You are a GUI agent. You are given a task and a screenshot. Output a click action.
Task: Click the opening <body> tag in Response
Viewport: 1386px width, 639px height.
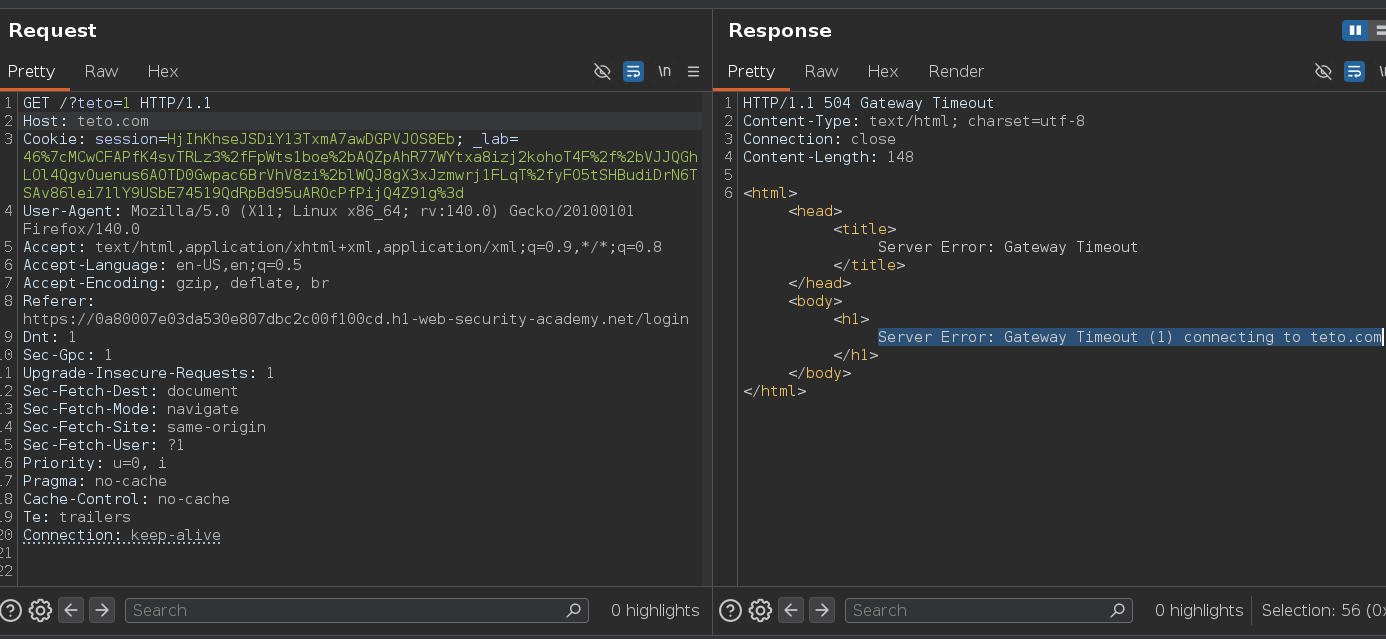tap(815, 301)
